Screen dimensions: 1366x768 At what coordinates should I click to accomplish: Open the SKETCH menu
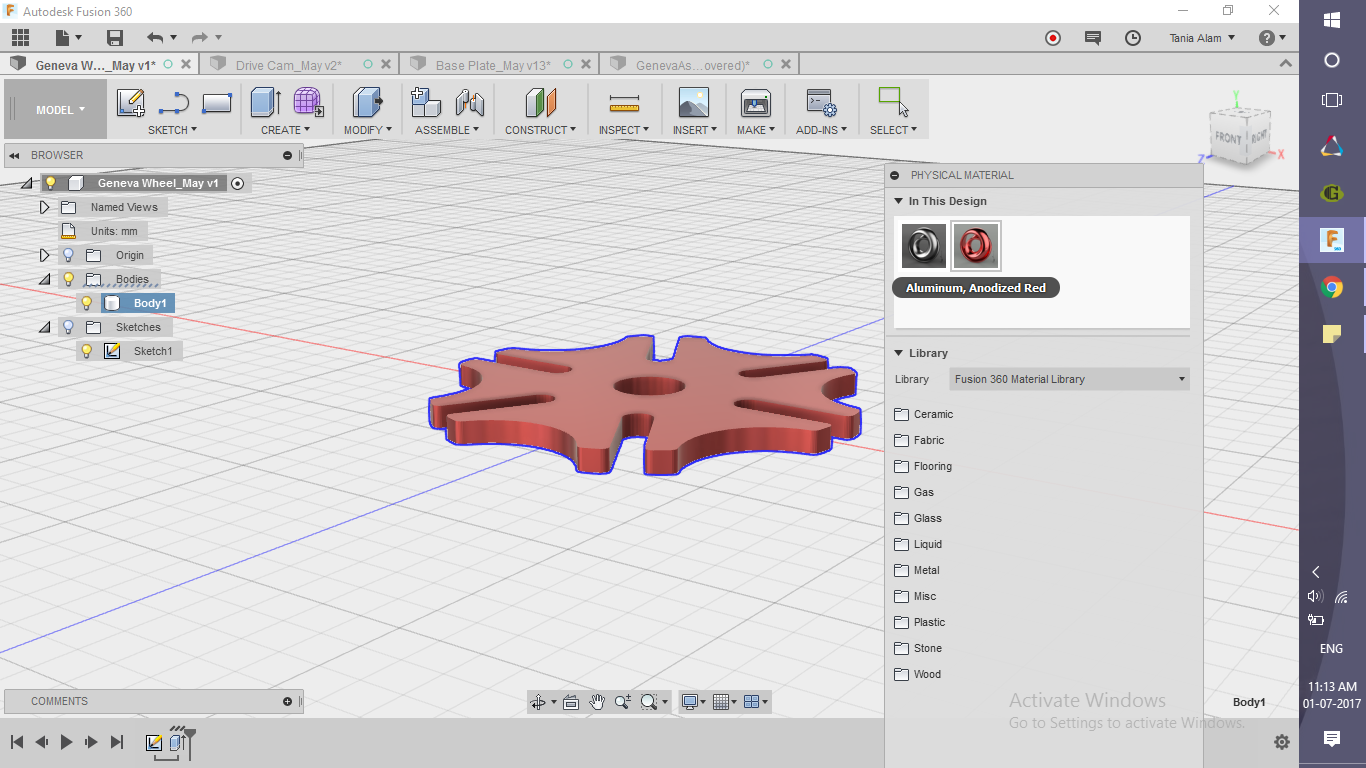[172, 130]
